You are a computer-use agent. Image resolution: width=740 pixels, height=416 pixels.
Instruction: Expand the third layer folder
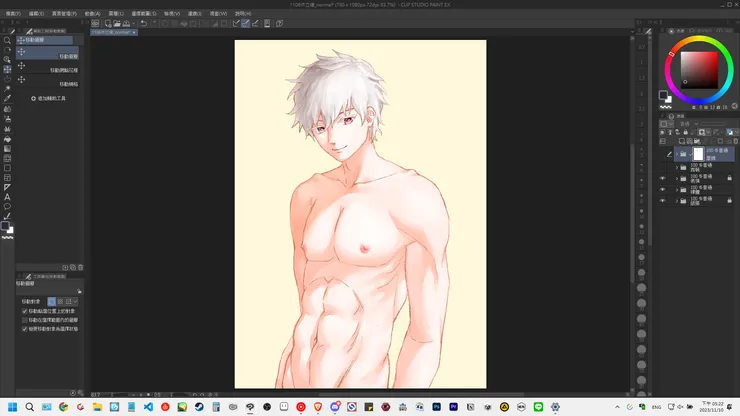pos(677,178)
